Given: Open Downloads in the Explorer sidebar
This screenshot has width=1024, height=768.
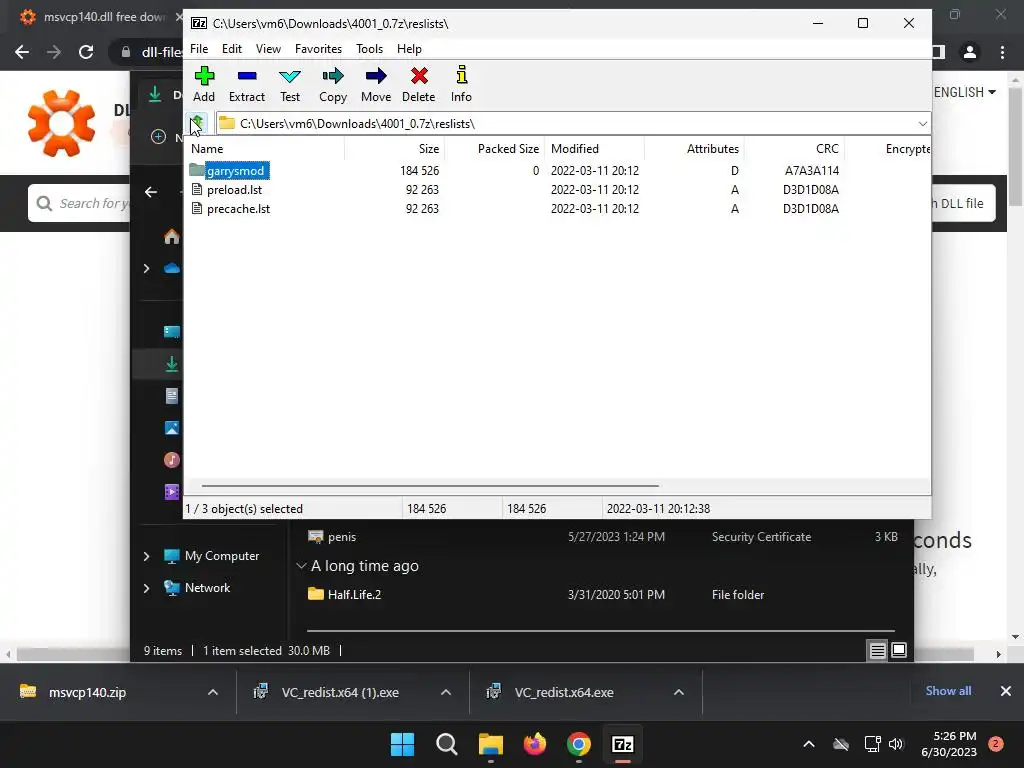Looking at the screenshot, I should tap(172, 364).
